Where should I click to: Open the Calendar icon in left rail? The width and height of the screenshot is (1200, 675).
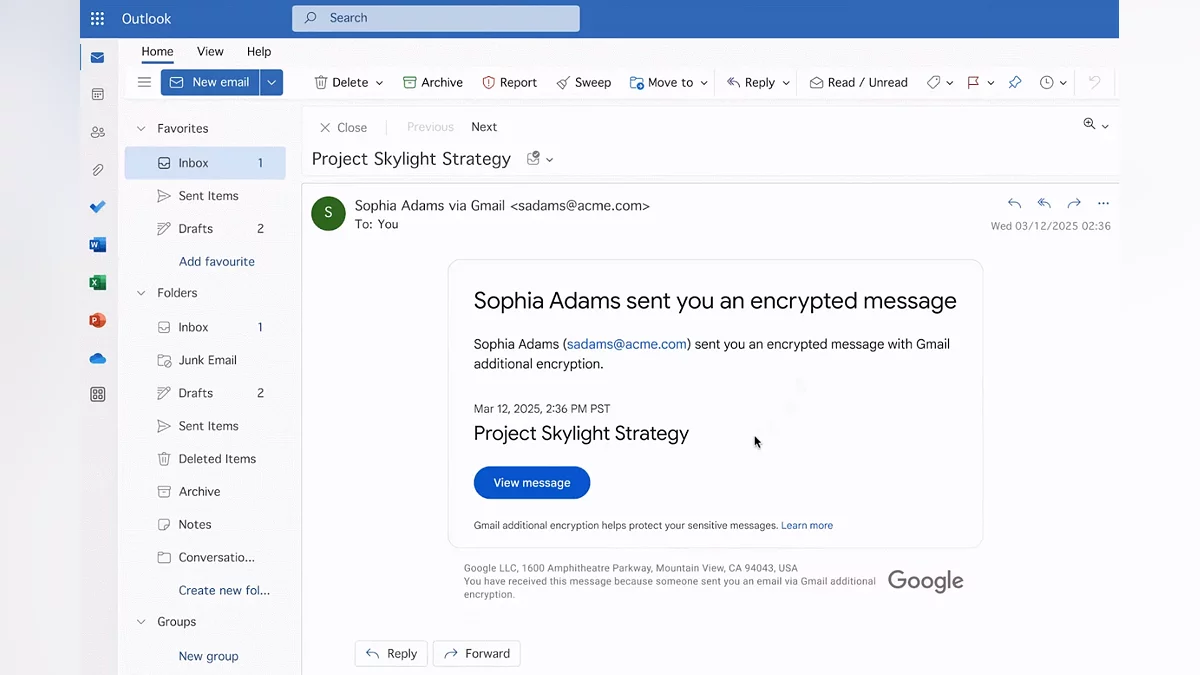[x=97, y=94]
